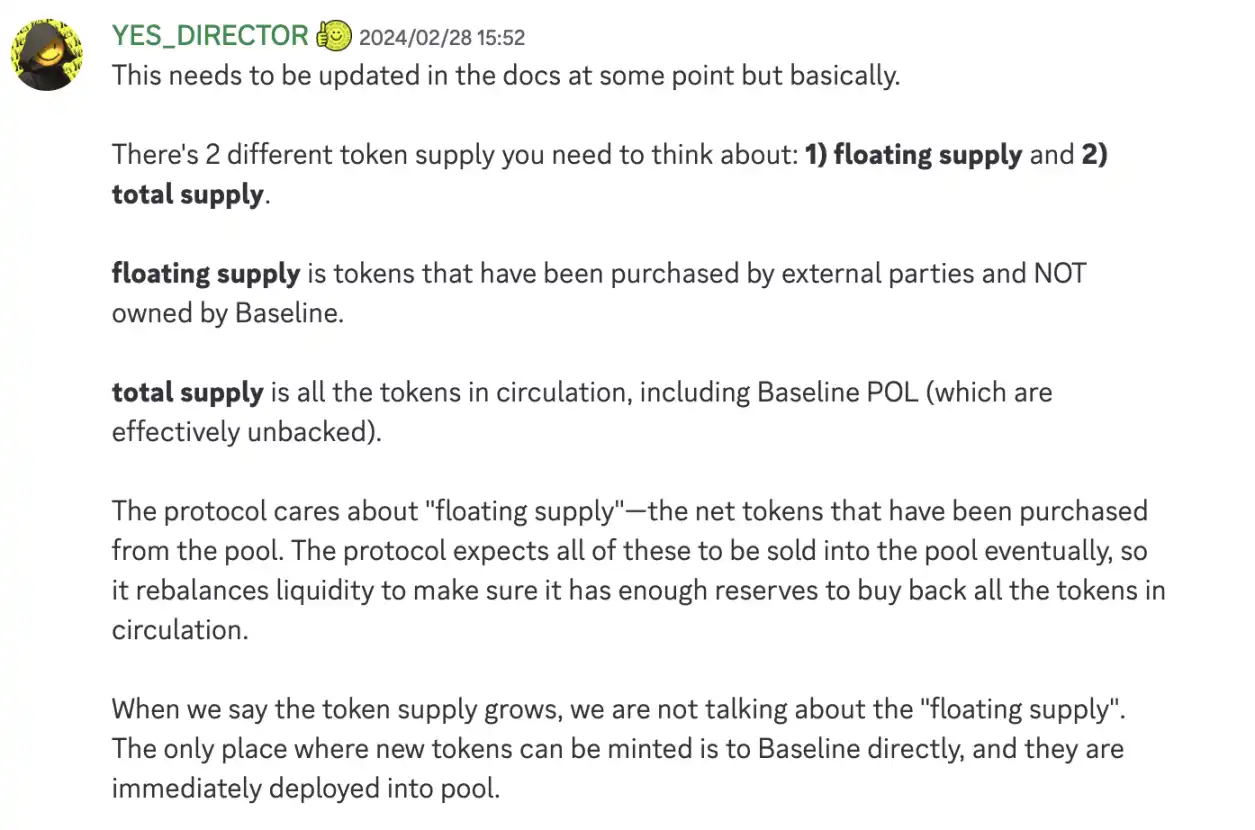Click the "effectively unbacked)." text

tap(246, 432)
